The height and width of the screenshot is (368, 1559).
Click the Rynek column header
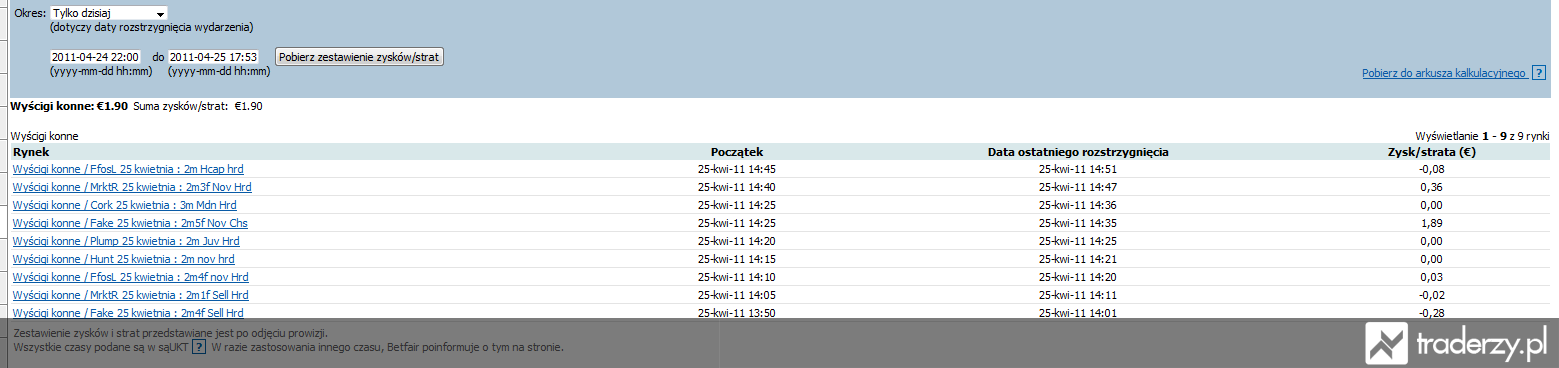point(31,152)
